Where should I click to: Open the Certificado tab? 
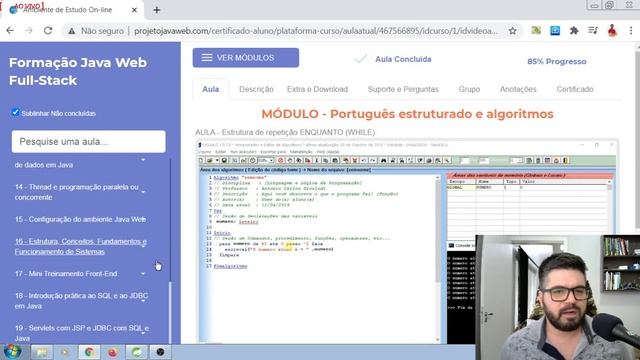click(575, 89)
